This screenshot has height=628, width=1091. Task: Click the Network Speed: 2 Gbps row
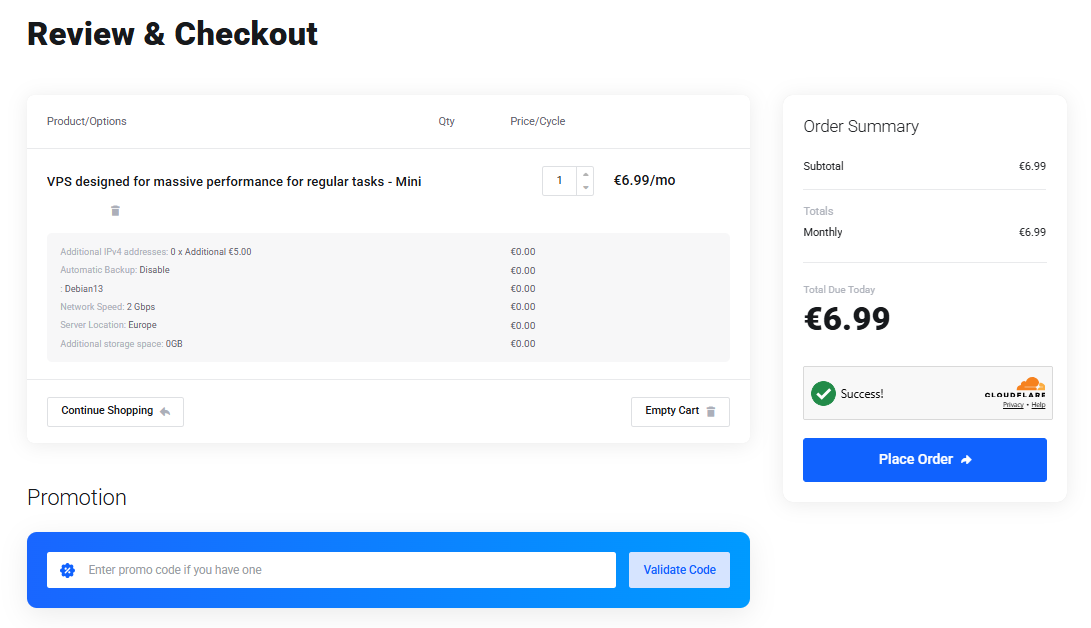(108, 307)
